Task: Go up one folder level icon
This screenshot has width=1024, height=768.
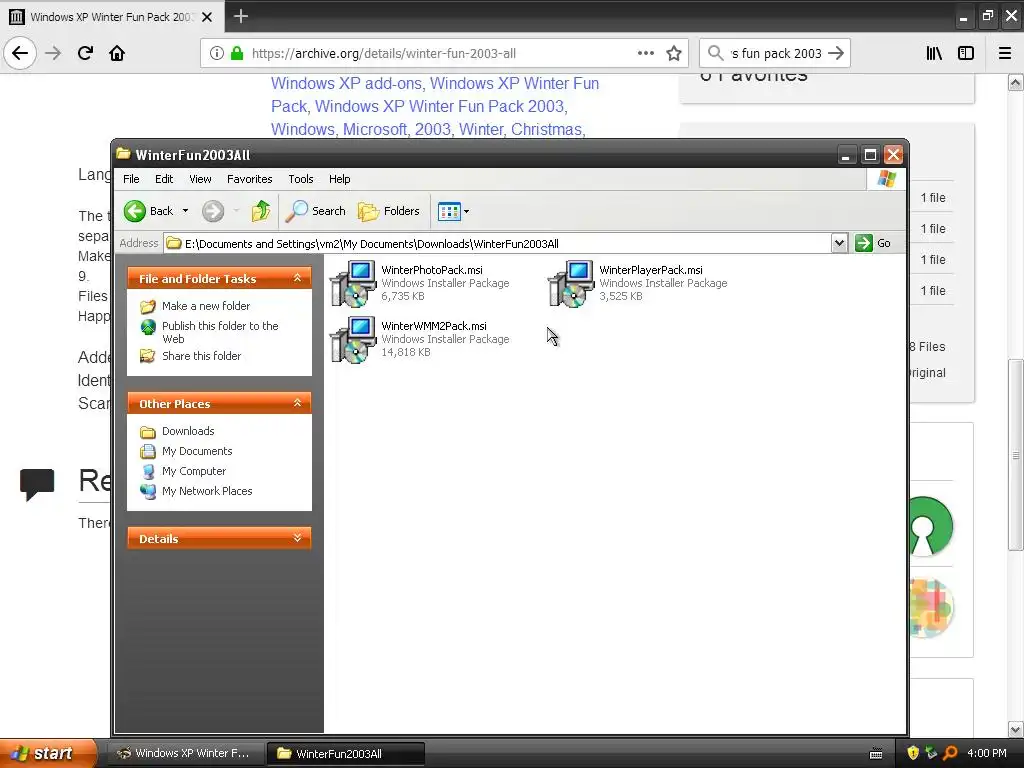Action: (x=261, y=211)
